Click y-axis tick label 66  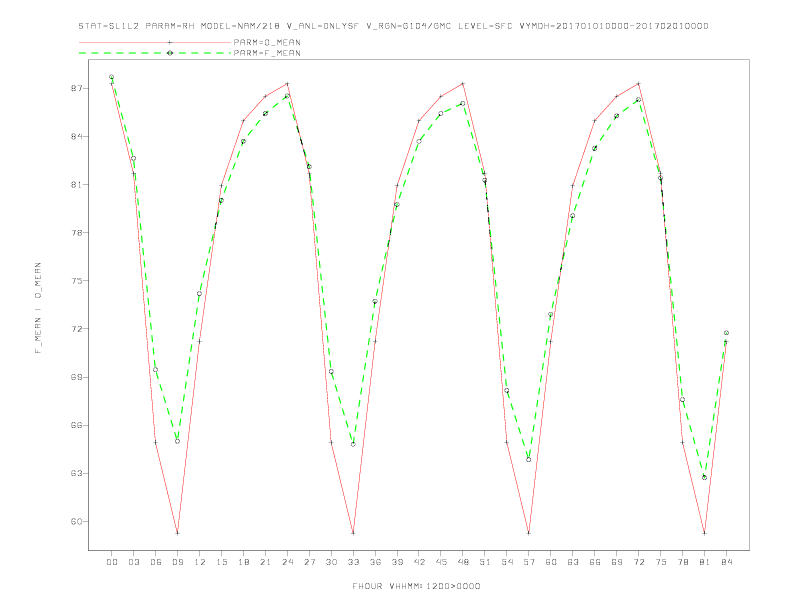[x=76, y=425]
